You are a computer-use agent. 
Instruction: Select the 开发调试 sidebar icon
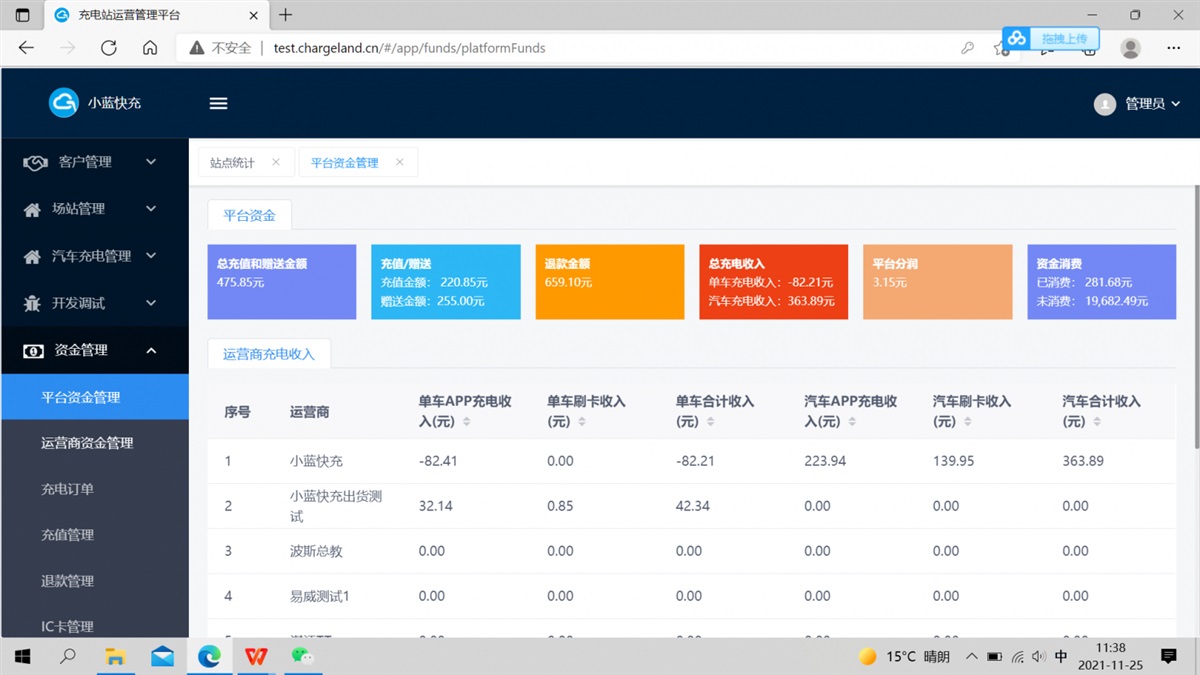tap(32, 303)
